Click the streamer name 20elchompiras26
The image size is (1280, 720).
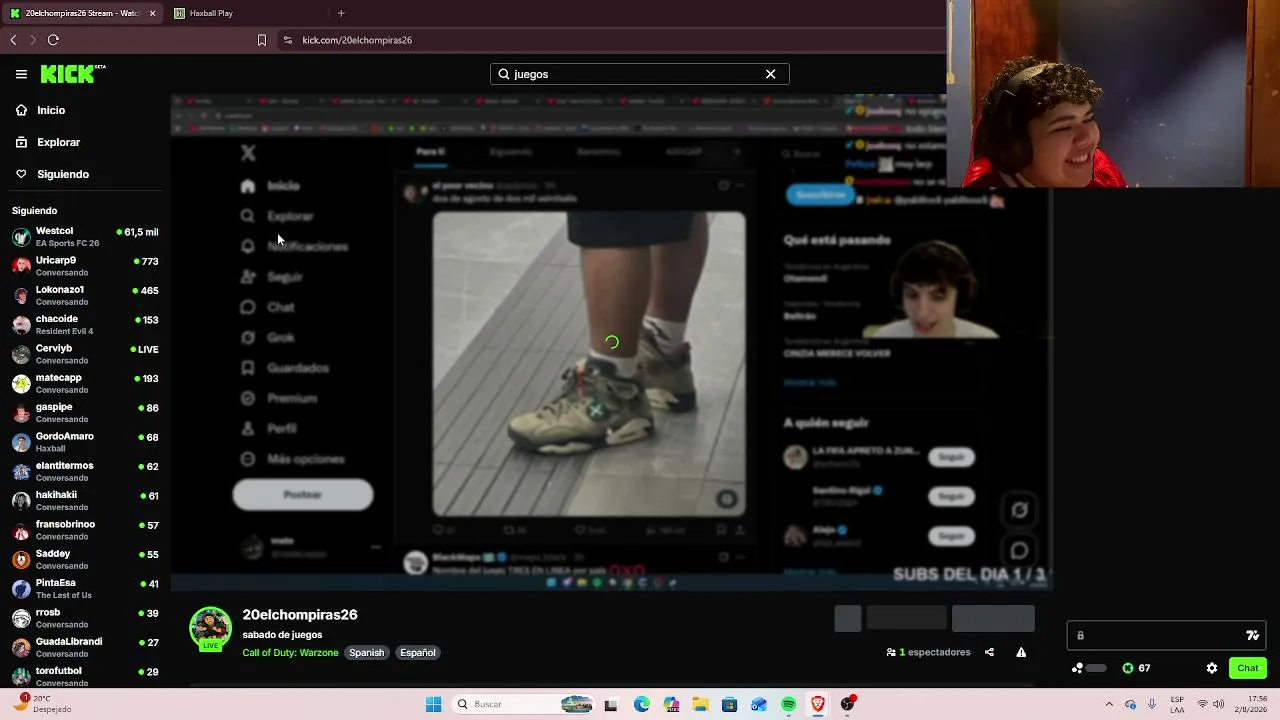click(x=300, y=615)
